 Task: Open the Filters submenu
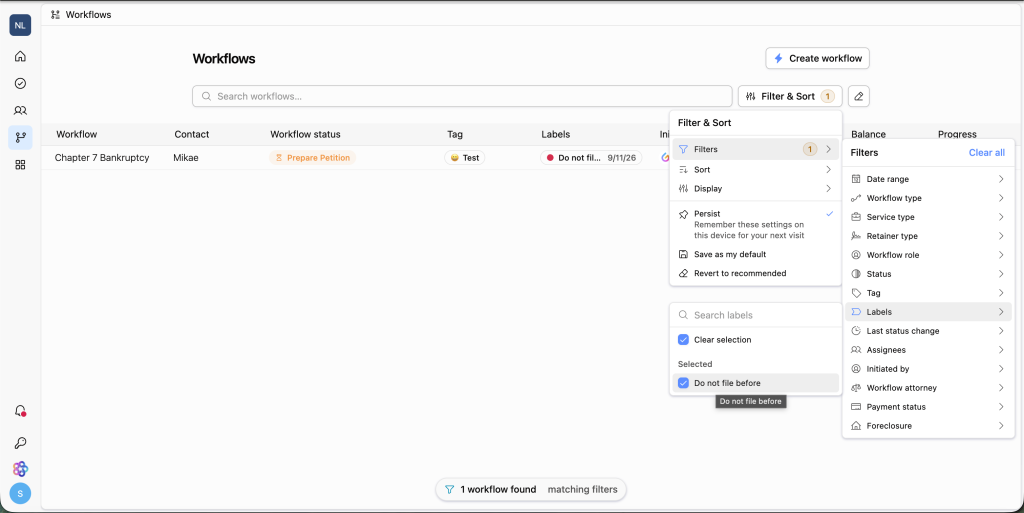(x=756, y=149)
